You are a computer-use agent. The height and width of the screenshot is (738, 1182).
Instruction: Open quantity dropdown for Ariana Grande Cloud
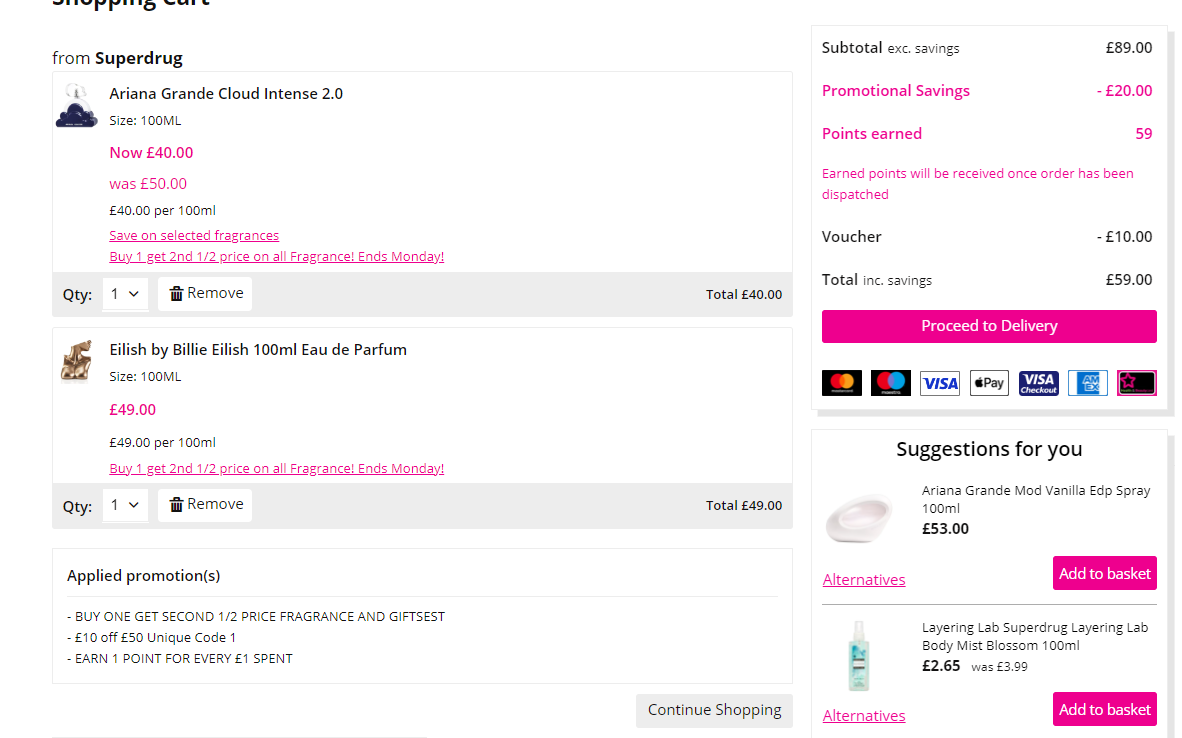126,294
